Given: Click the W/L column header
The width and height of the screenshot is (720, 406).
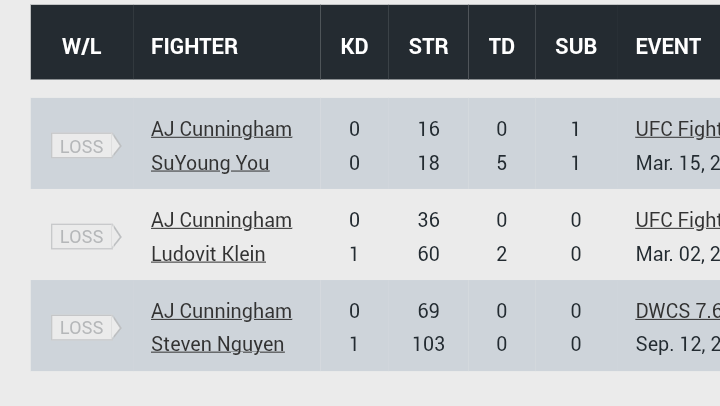Looking at the screenshot, I should [x=81, y=46].
